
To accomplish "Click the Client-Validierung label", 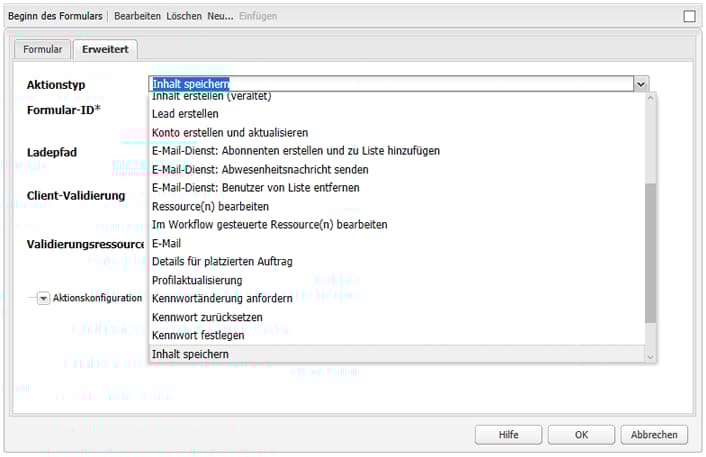I will 76,195.
